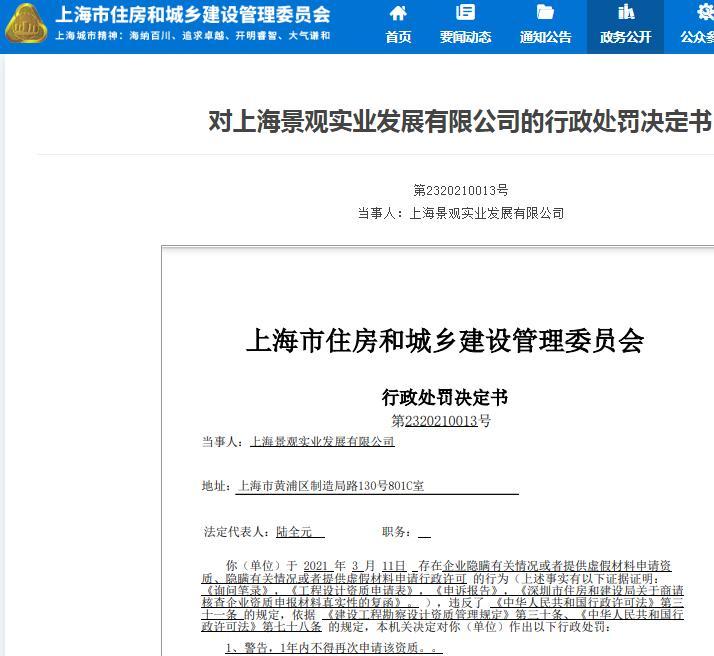Click document number 第2320210013号 under page heading
The height and width of the screenshot is (656, 714).
(460, 190)
